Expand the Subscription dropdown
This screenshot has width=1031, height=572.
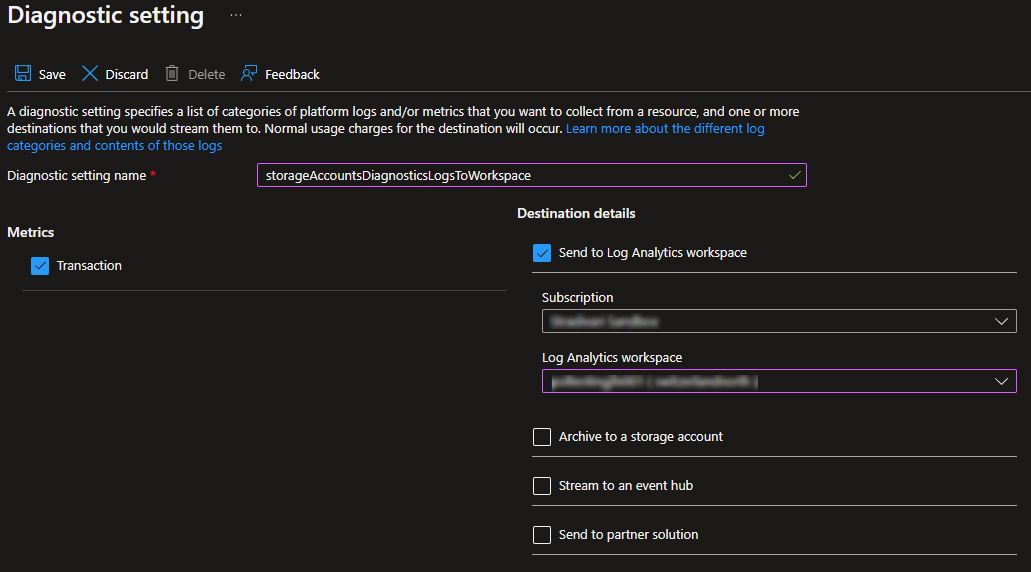(778, 321)
